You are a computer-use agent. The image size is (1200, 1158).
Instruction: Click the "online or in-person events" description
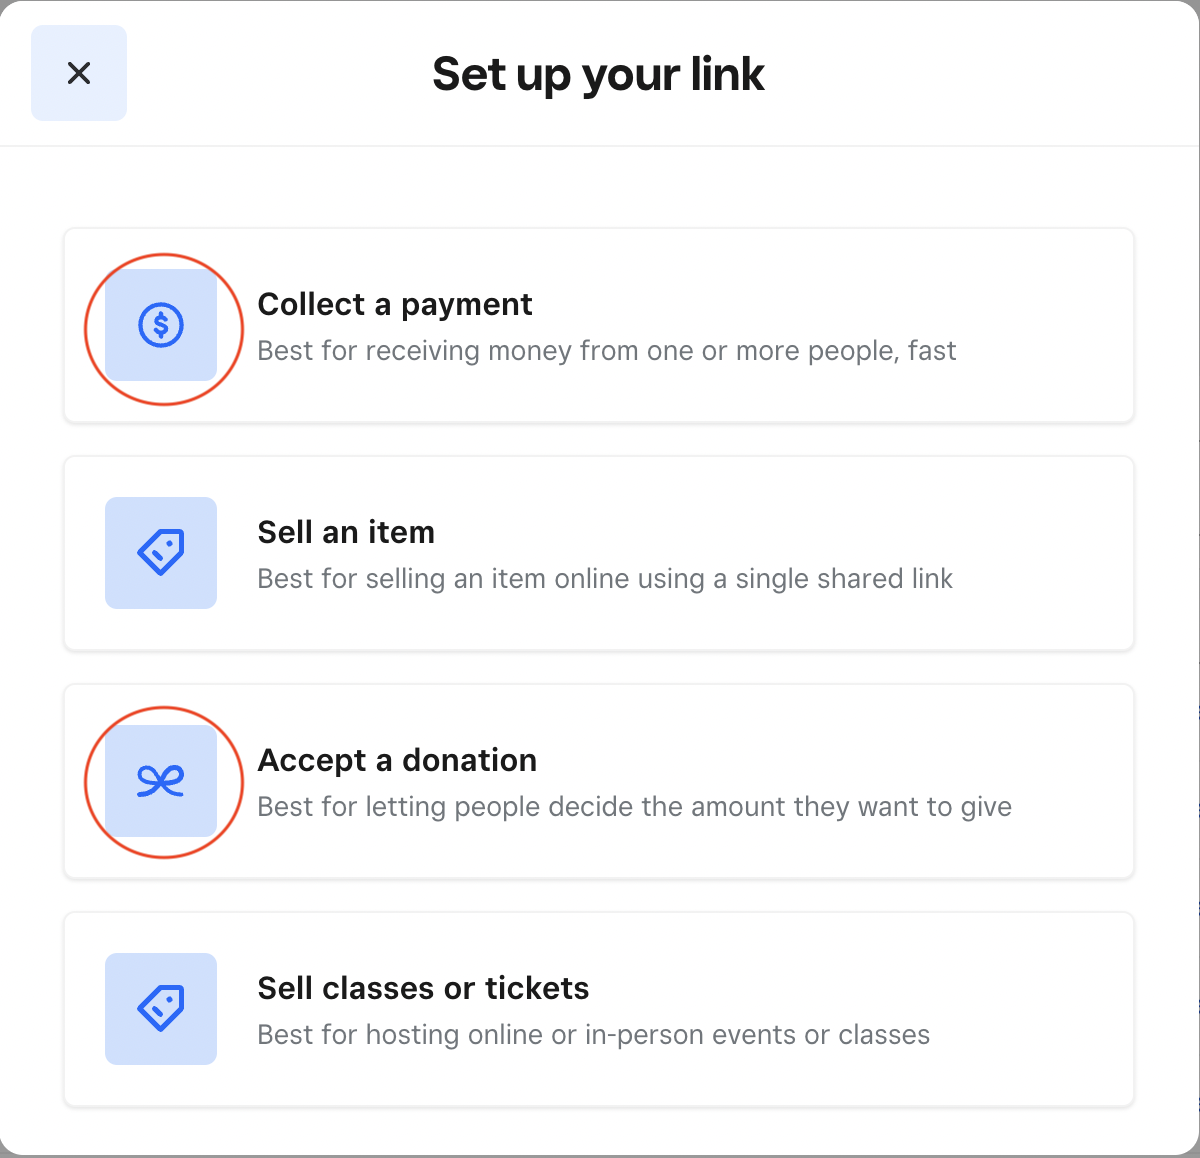click(x=640, y=1035)
